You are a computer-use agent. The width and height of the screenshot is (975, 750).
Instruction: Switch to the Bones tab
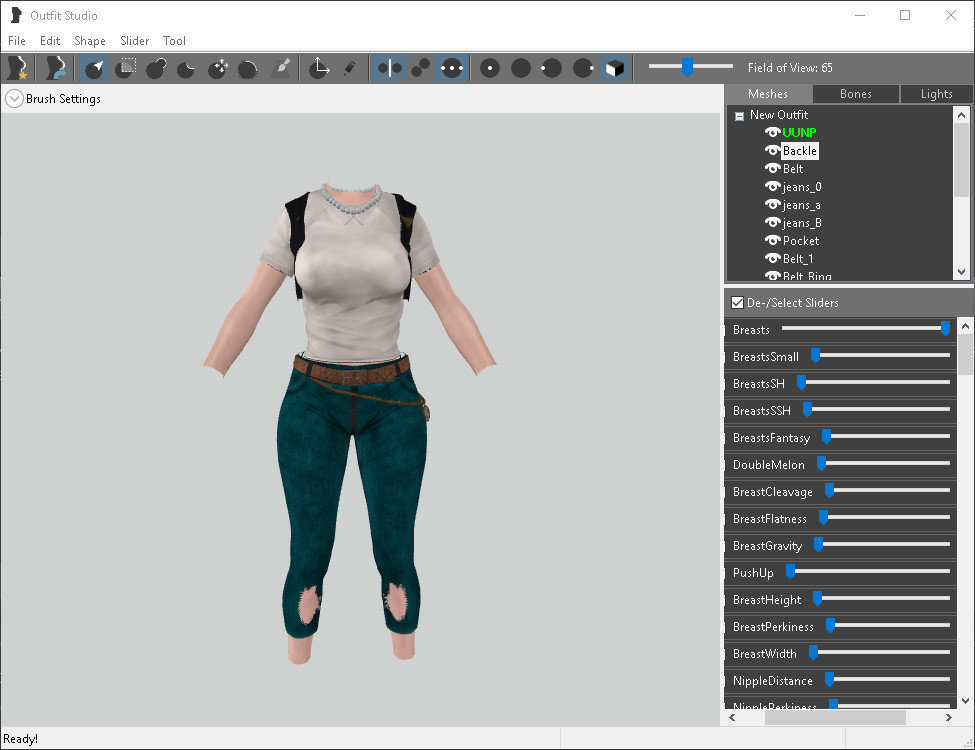coord(855,93)
